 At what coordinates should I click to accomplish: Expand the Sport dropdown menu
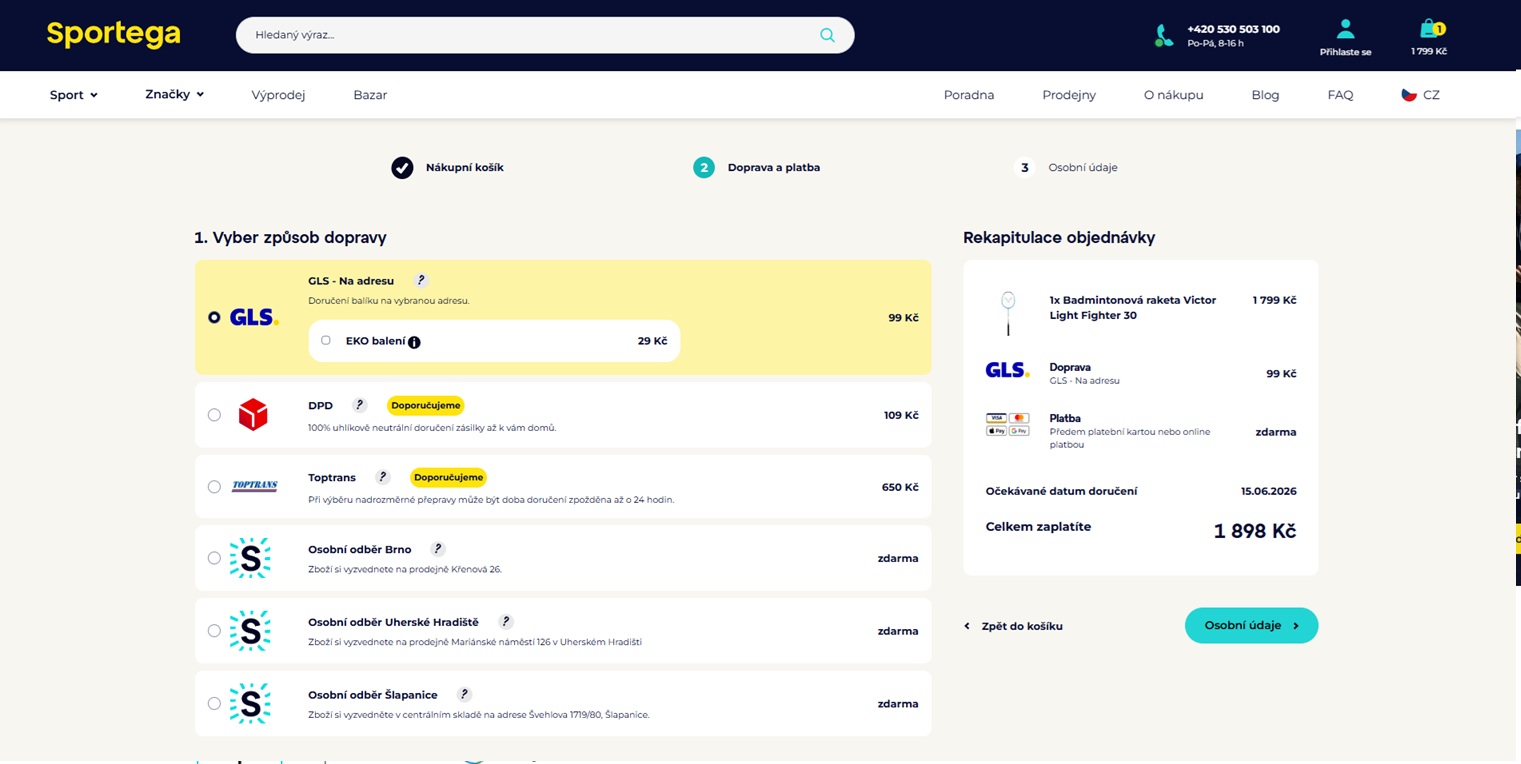74,95
